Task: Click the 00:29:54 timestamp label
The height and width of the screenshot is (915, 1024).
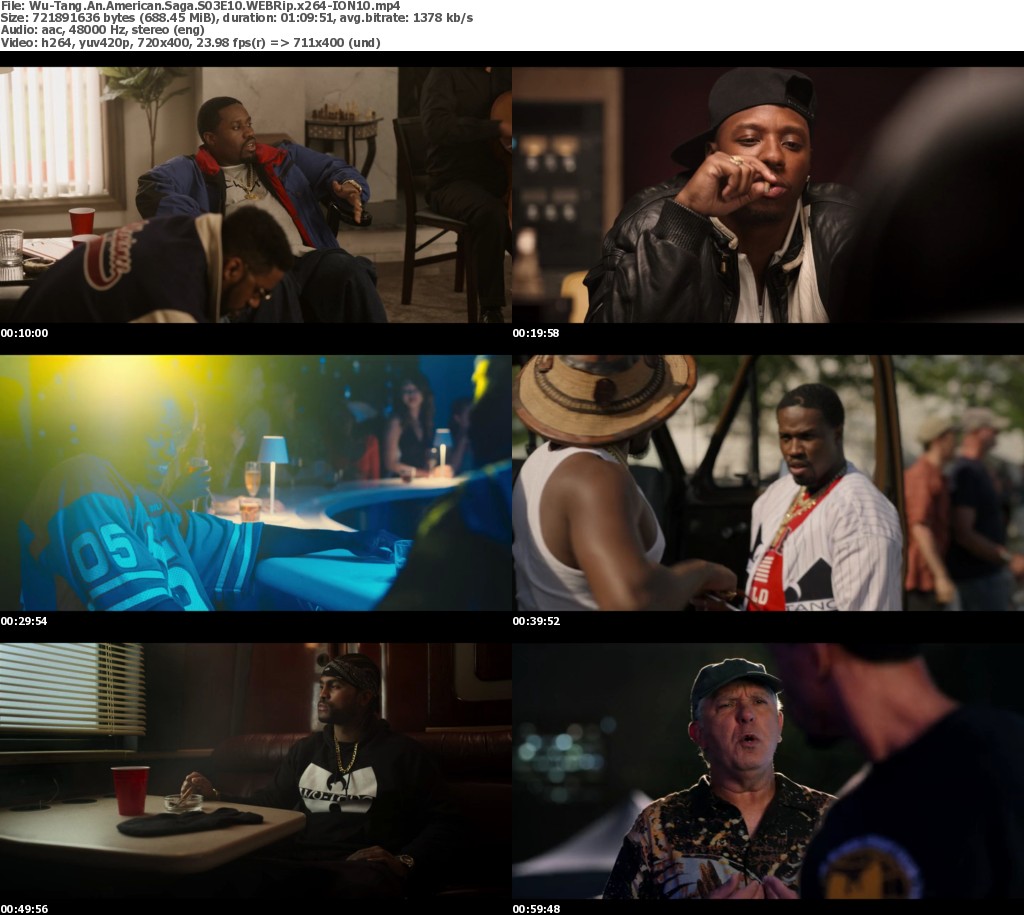Action: click(24, 621)
